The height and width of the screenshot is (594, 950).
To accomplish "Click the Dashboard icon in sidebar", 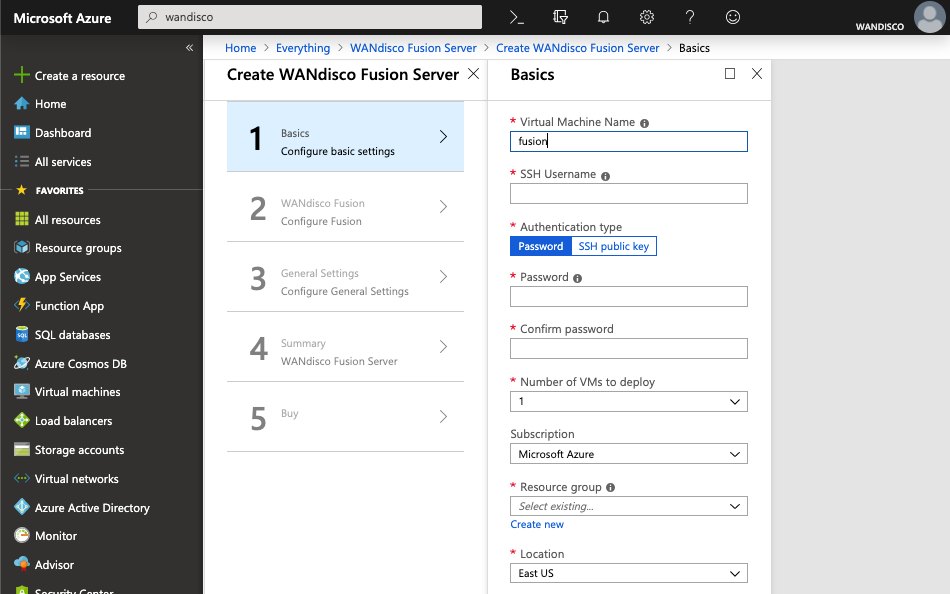I will (21, 132).
